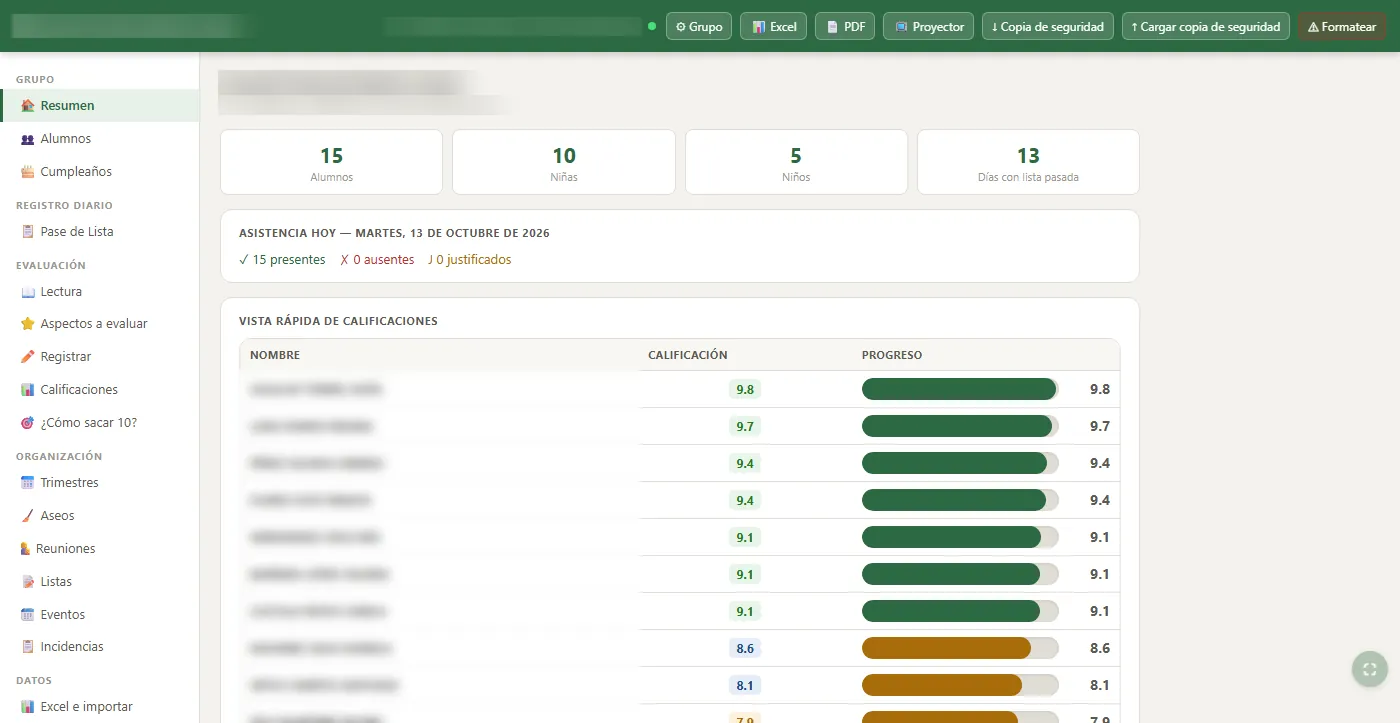Click the Registrar pencil icon

pos(28,357)
